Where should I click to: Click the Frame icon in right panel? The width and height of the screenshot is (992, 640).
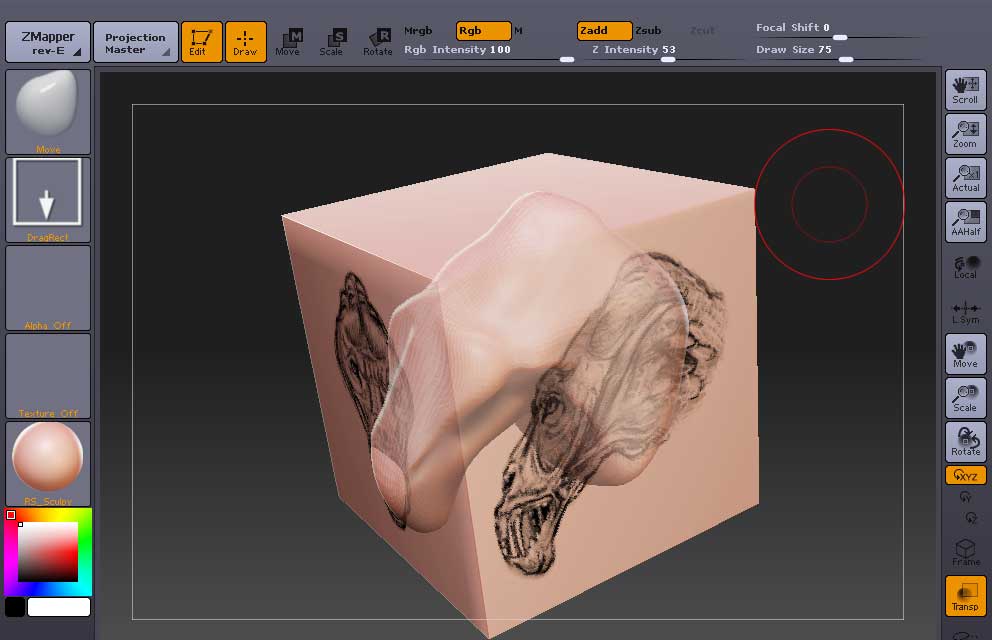point(965,552)
